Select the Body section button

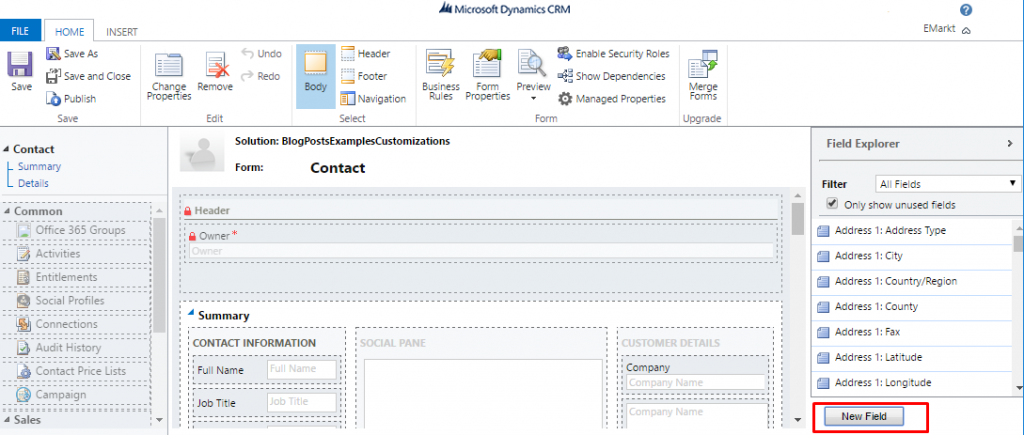[x=315, y=76]
